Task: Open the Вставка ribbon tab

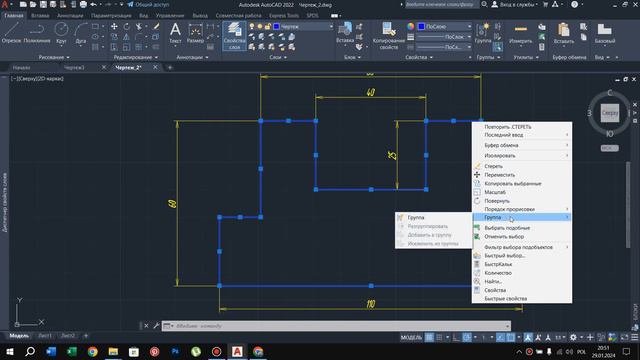Action: 40,16
